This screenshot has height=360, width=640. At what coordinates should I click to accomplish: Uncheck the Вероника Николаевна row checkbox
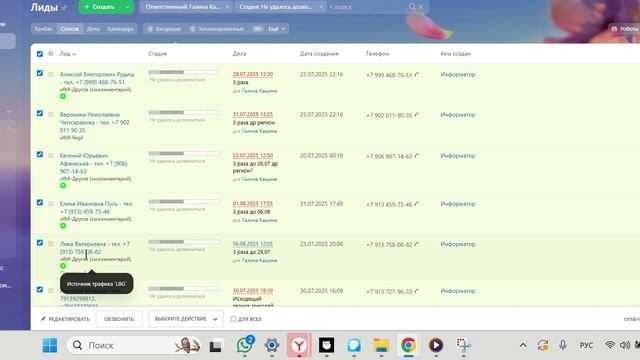click(40, 113)
